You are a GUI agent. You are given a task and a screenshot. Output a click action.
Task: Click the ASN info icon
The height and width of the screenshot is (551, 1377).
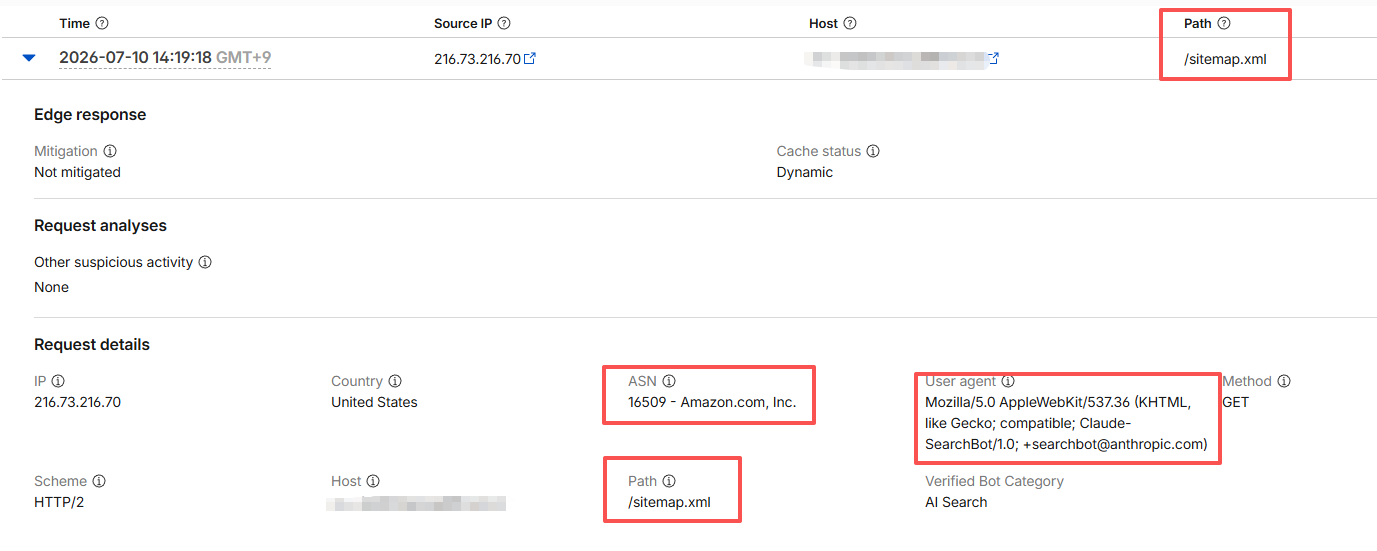[669, 381]
